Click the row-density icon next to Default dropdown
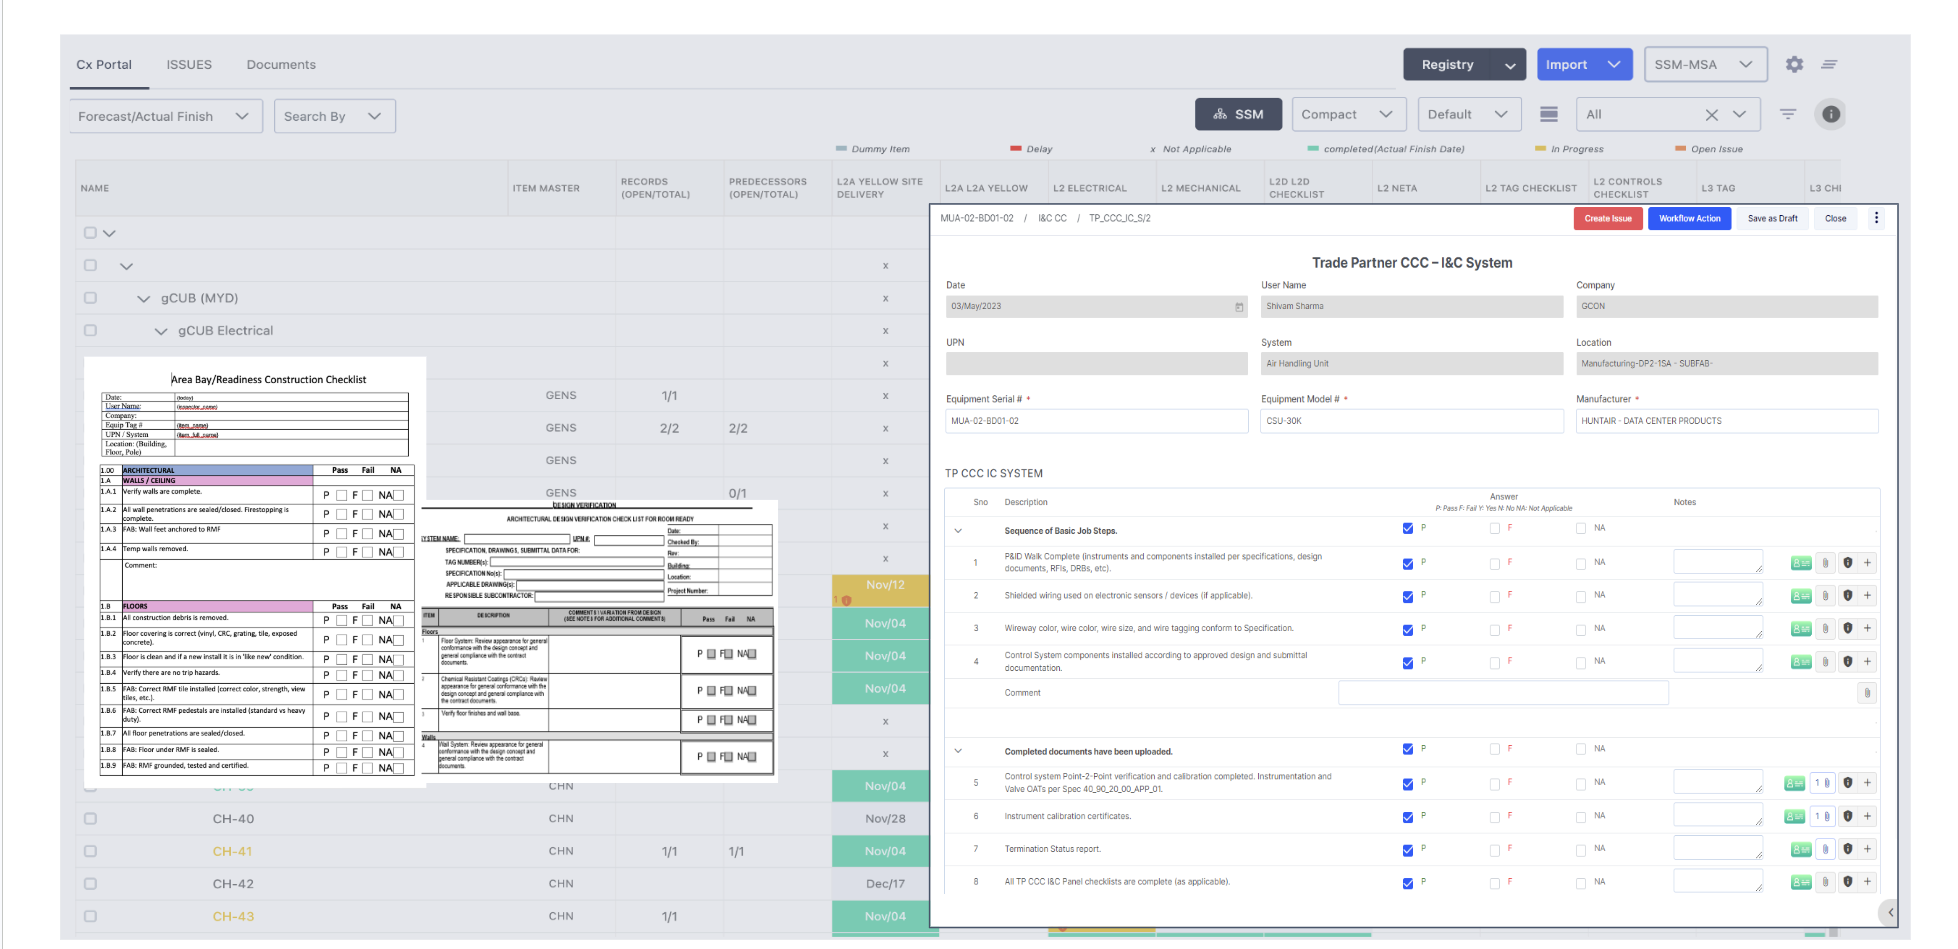The image size is (1958, 949). point(1549,114)
